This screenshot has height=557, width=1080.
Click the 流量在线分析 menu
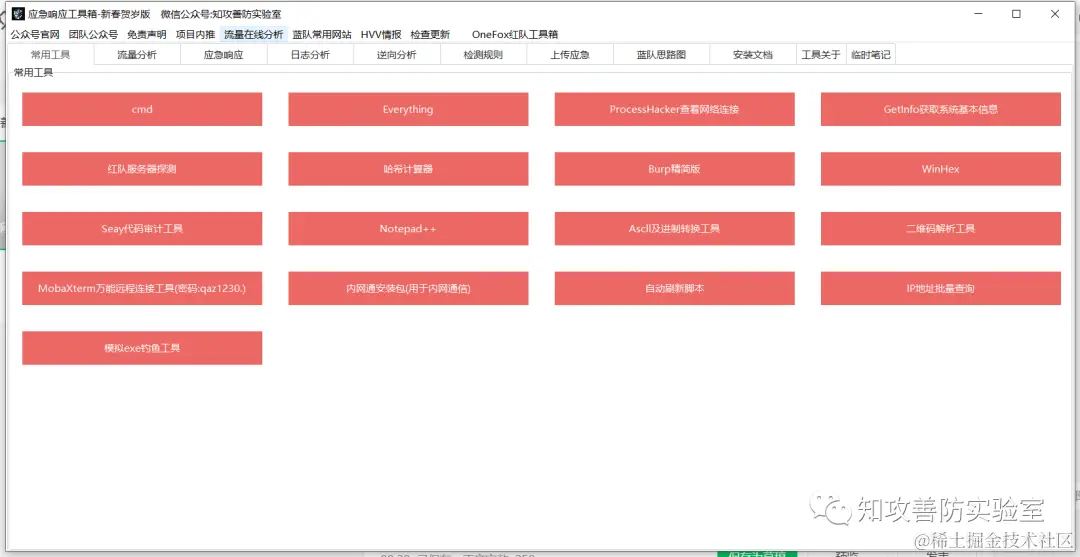253,34
